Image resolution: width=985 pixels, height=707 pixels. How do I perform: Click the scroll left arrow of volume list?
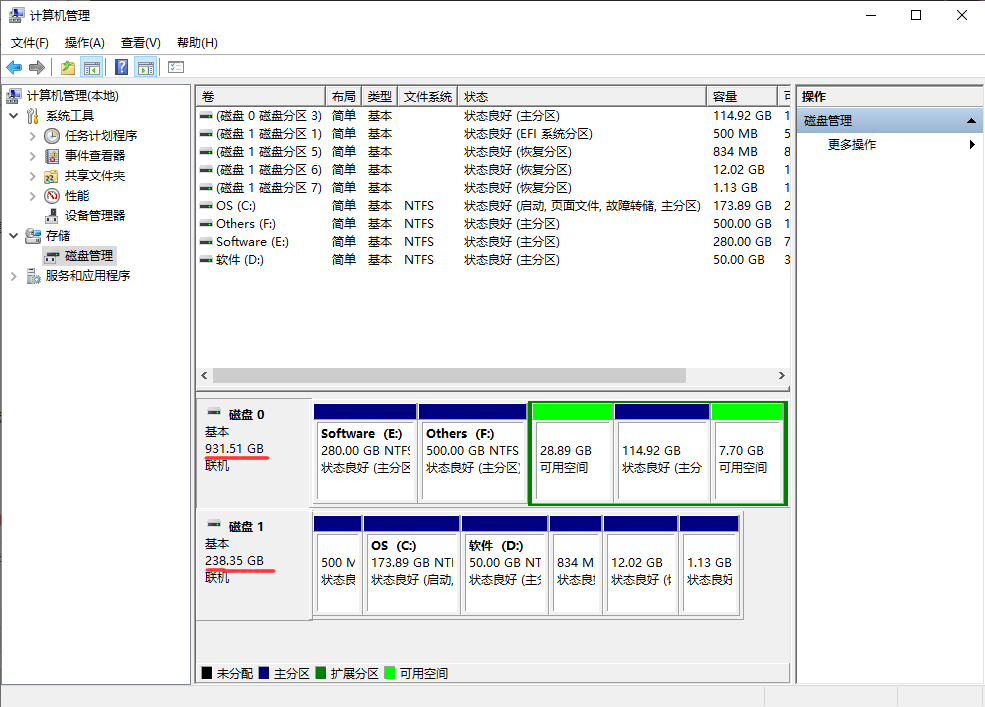pos(204,376)
